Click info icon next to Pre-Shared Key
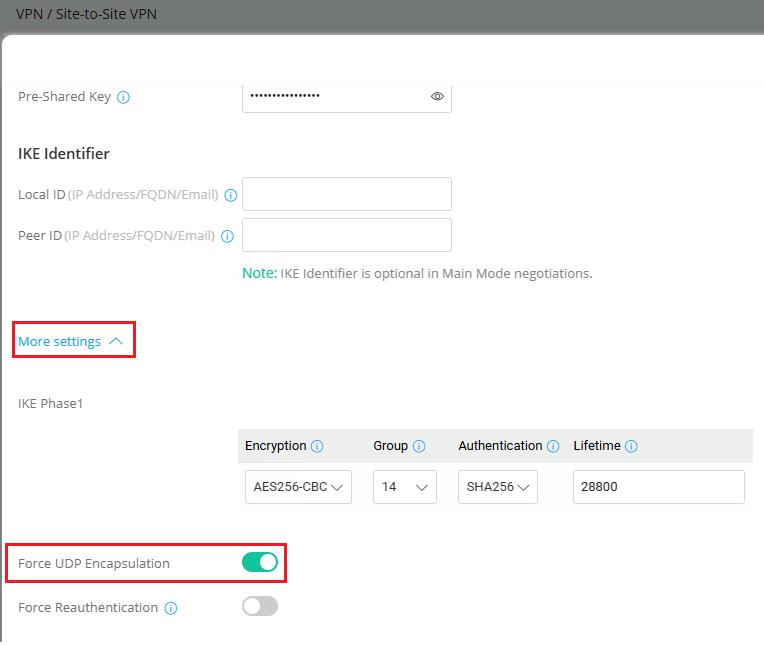This screenshot has height=645, width=764. (124, 97)
